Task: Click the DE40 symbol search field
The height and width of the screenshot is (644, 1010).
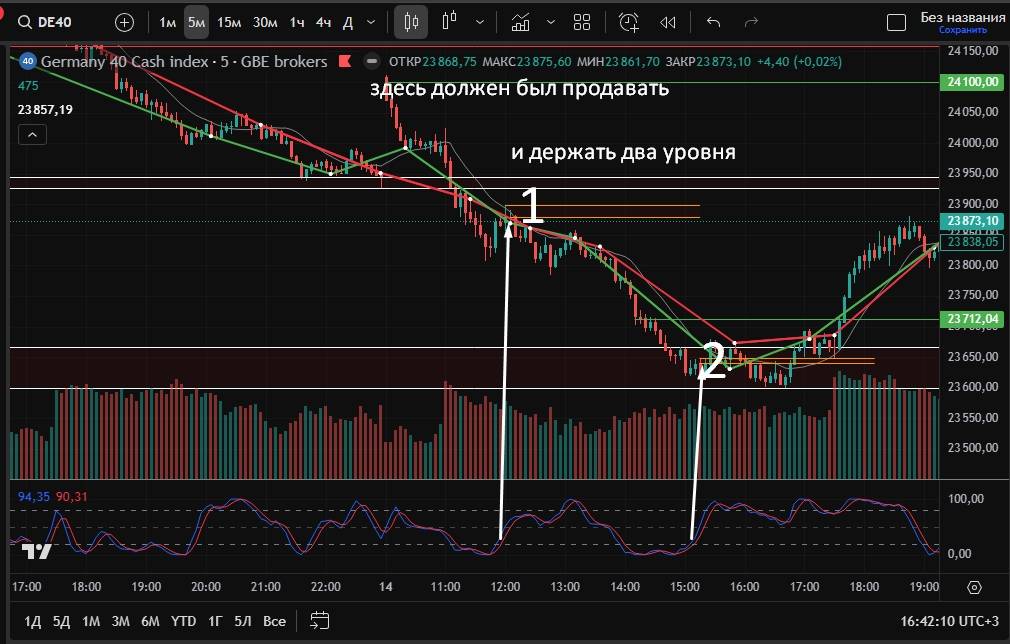Action: coord(56,21)
